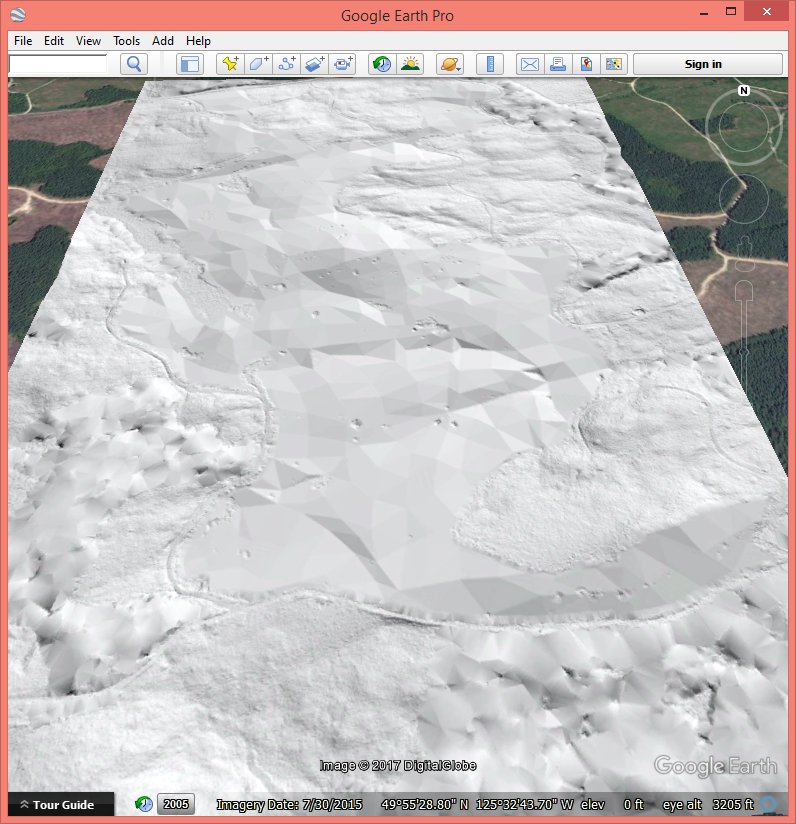Screen dimensions: 796x824
Task: Add an image overlay
Action: (x=315, y=64)
